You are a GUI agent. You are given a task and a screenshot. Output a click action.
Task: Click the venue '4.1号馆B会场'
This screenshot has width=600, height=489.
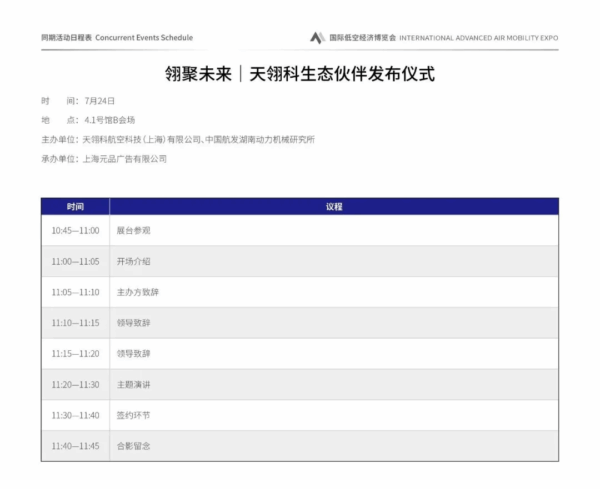pyautogui.click(x=109, y=120)
